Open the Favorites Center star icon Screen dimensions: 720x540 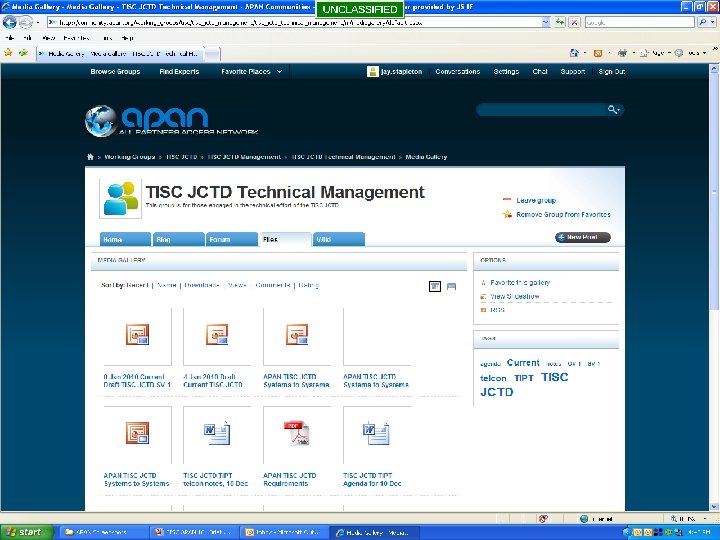[8, 53]
